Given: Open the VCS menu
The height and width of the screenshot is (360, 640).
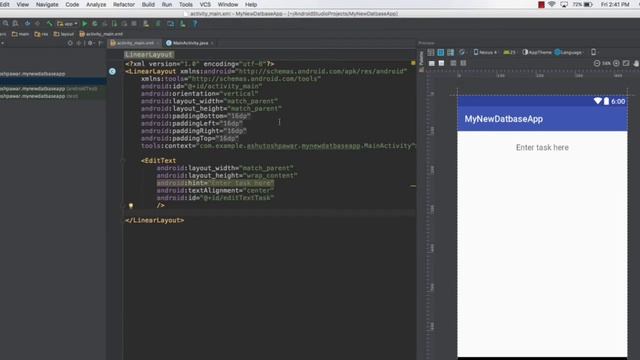Looking at the screenshot, I should tap(205, 4).
